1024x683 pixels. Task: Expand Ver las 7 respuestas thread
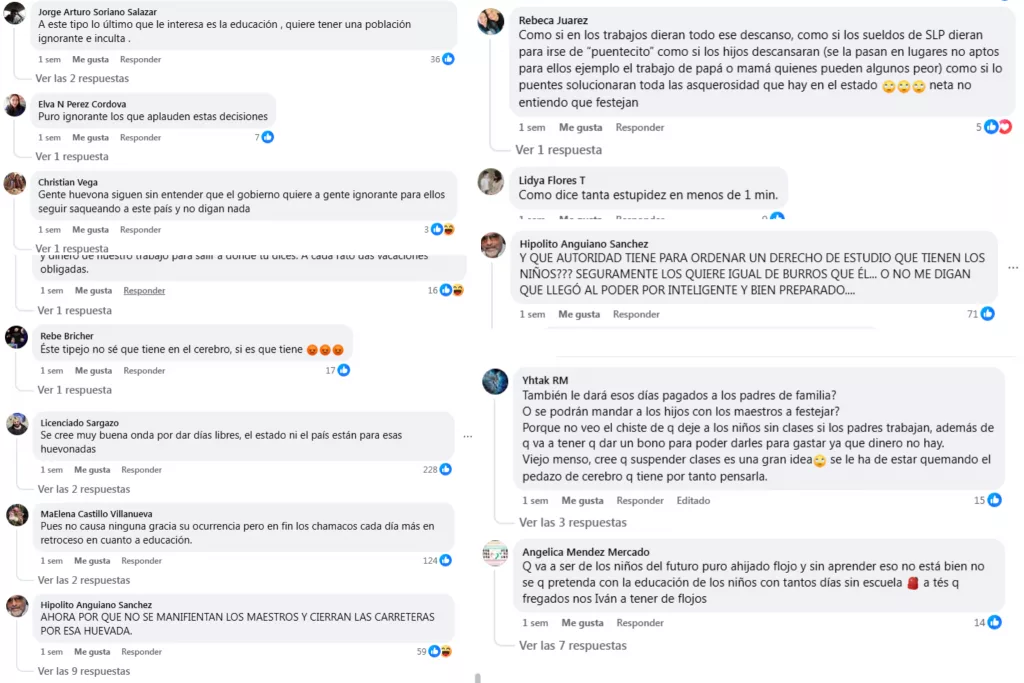tap(573, 645)
